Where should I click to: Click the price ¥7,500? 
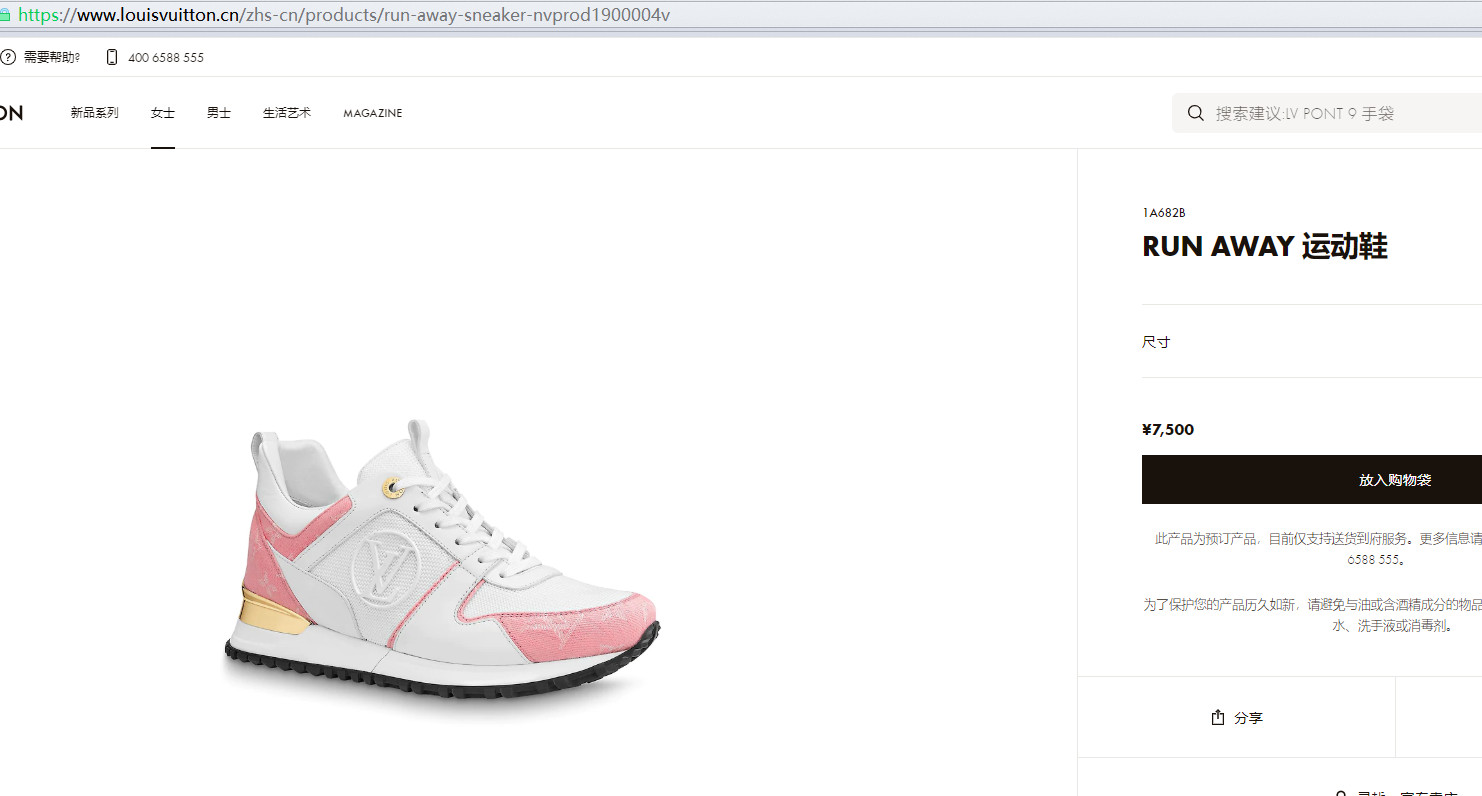(1168, 430)
